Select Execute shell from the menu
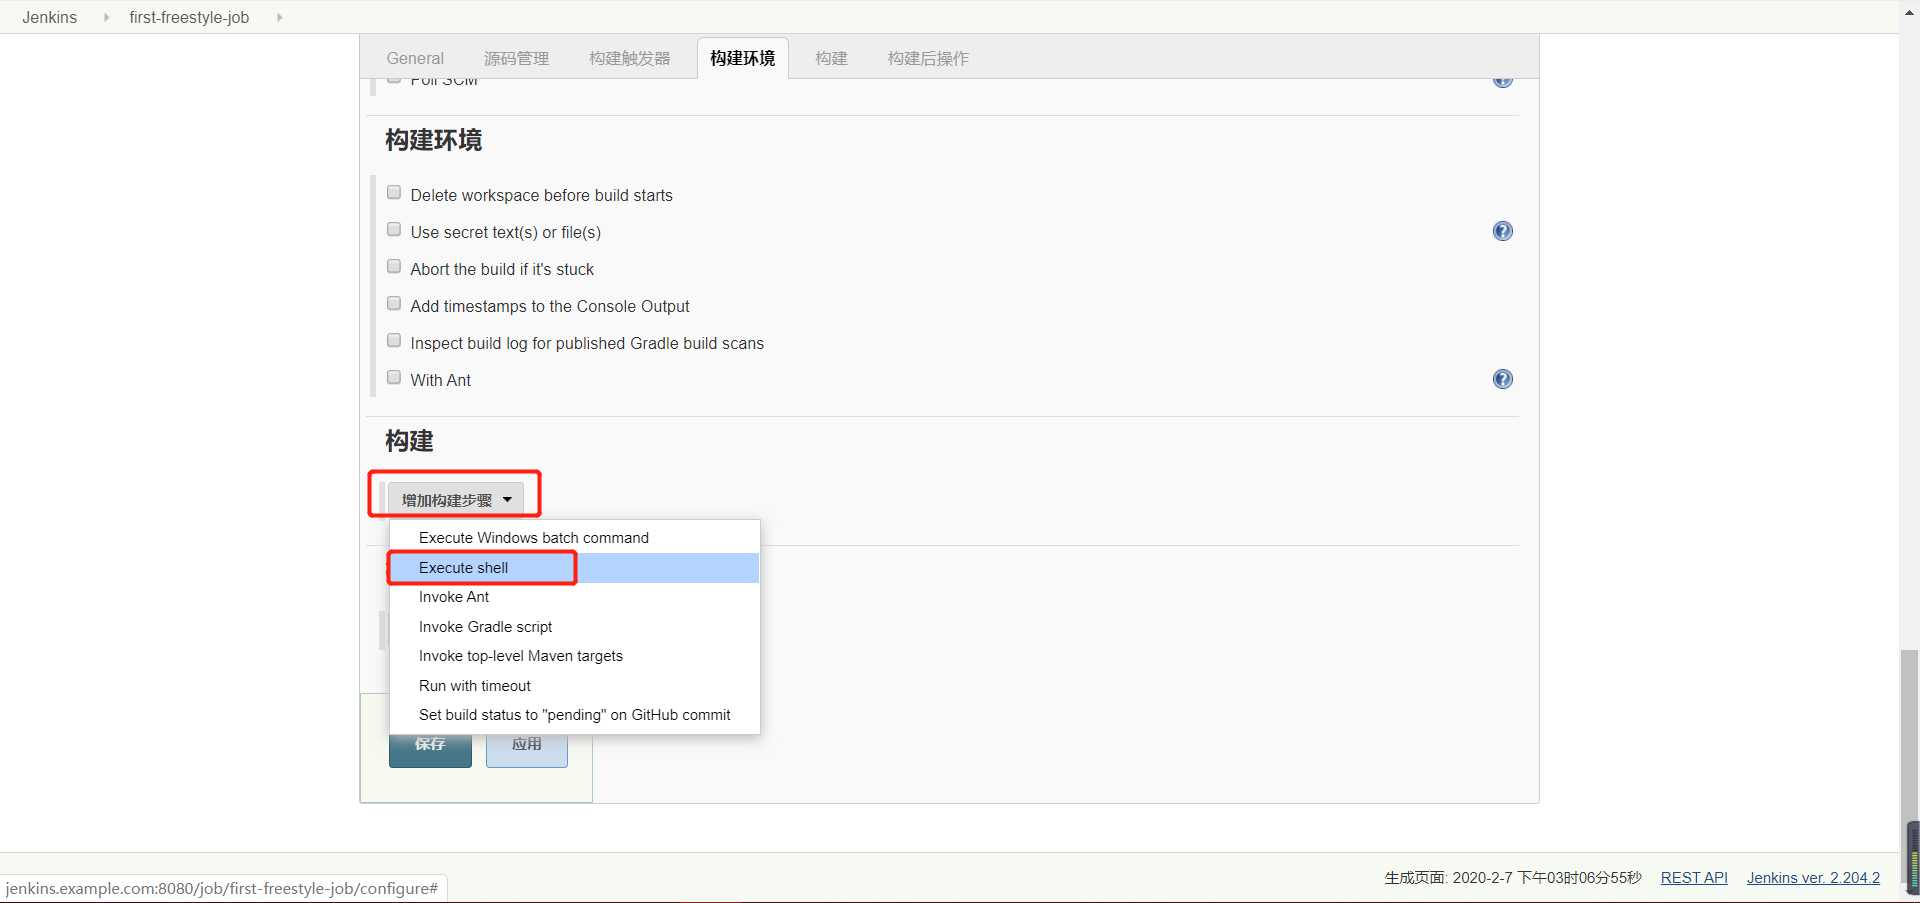The image size is (1920, 903). pyautogui.click(x=574, y=568)
